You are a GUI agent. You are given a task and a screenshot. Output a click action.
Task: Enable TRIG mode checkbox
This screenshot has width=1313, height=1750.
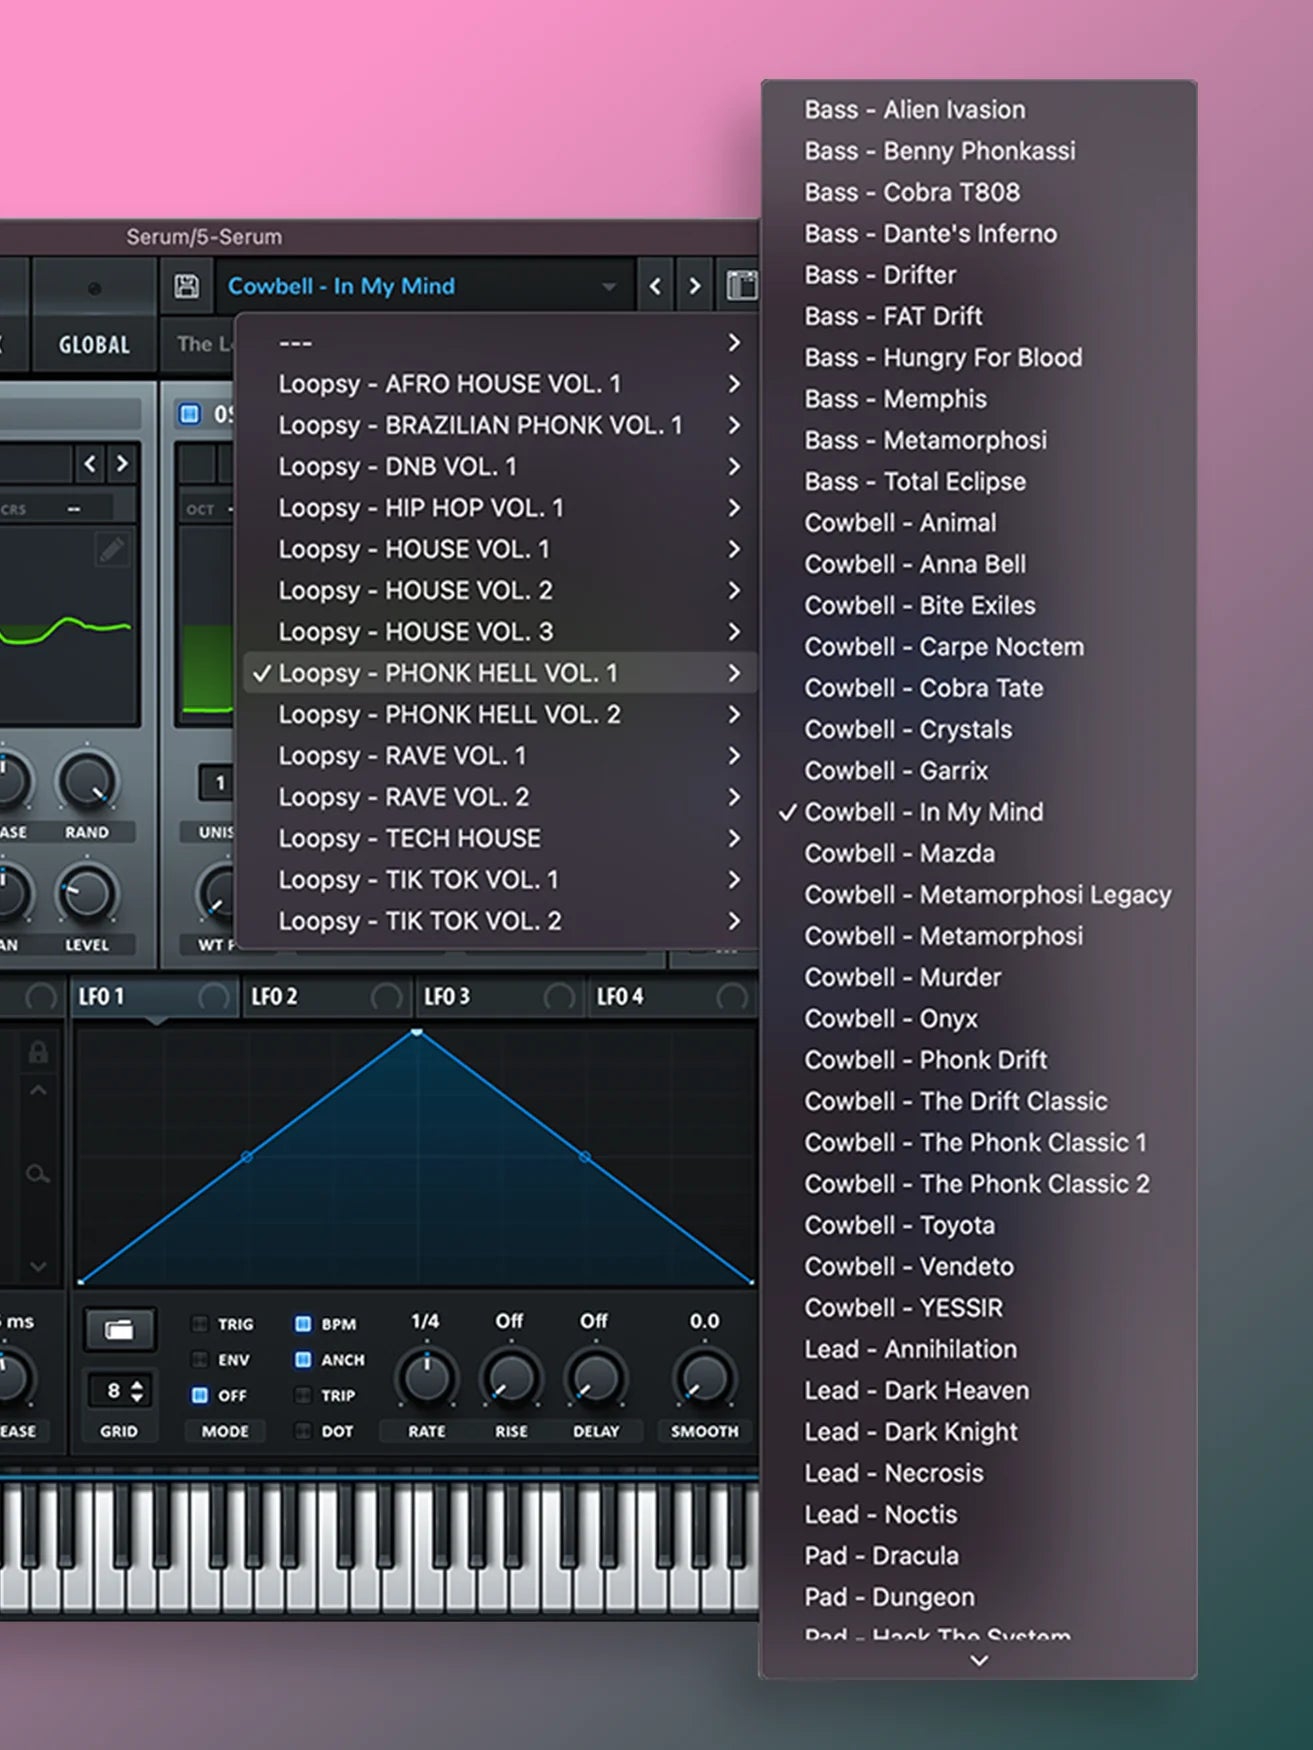tap(200, 1324)
